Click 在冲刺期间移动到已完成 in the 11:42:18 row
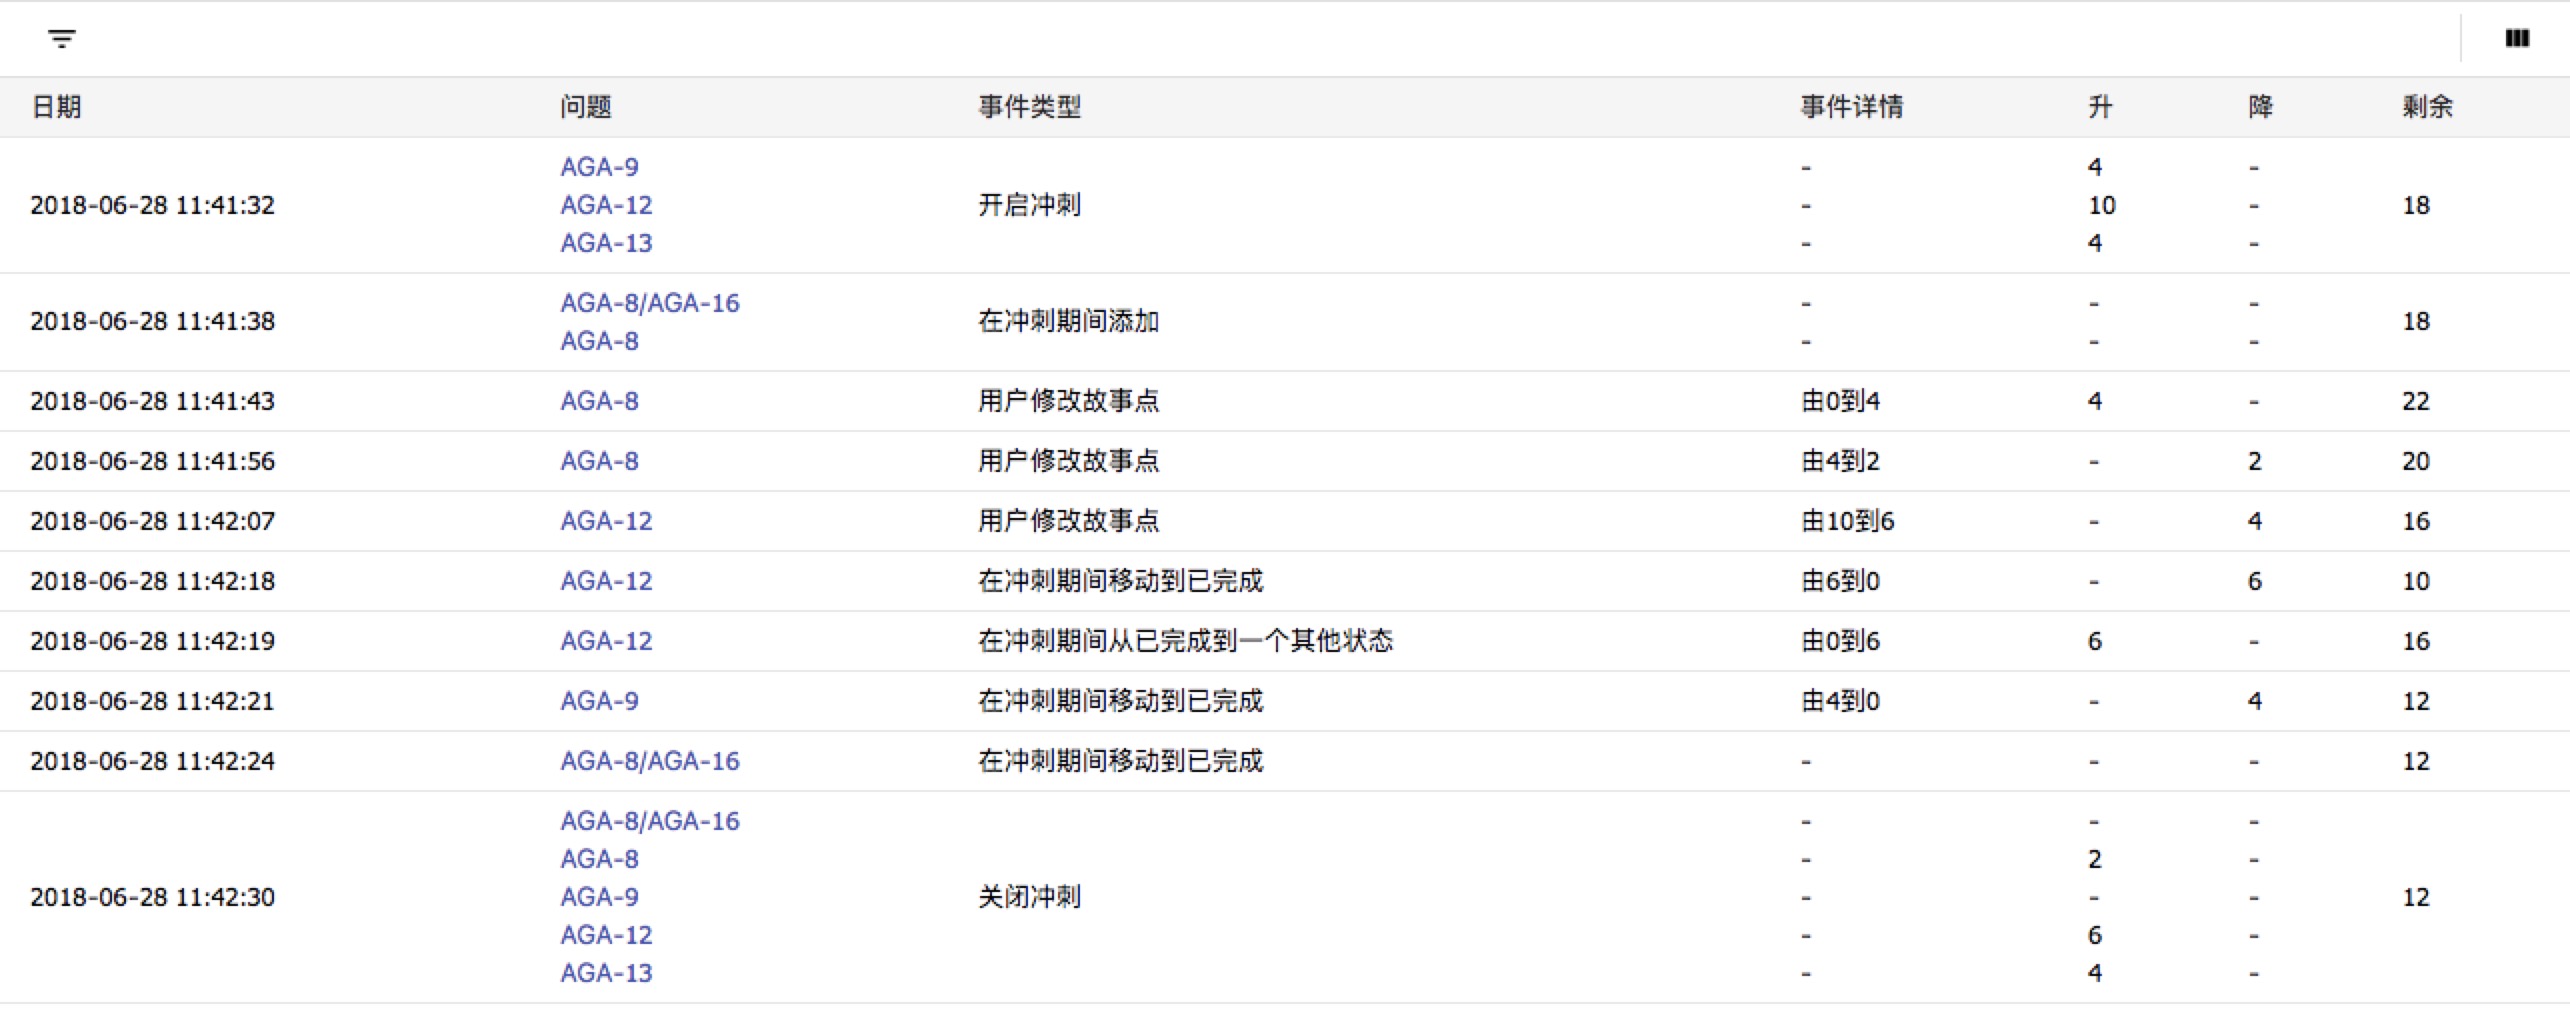Screen dimensions: 2570x1010 click(1120, 581)
